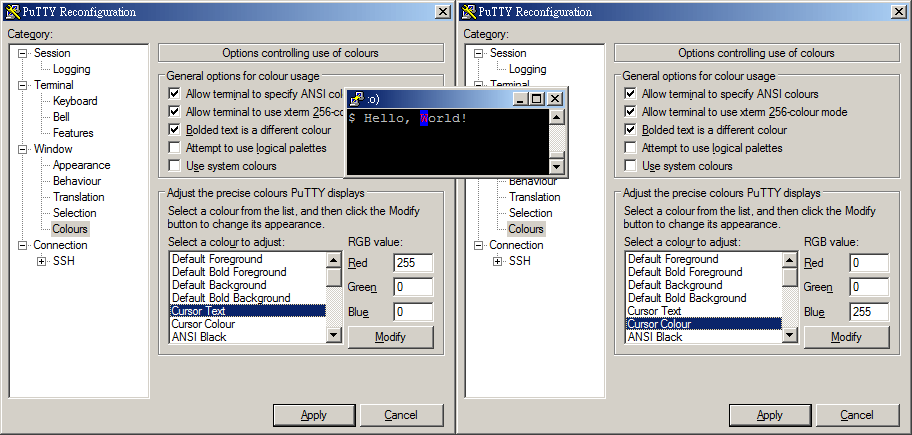912x435 pixels.
Task: Select Default Foreground in left colour list
Action: click(248, 259)
